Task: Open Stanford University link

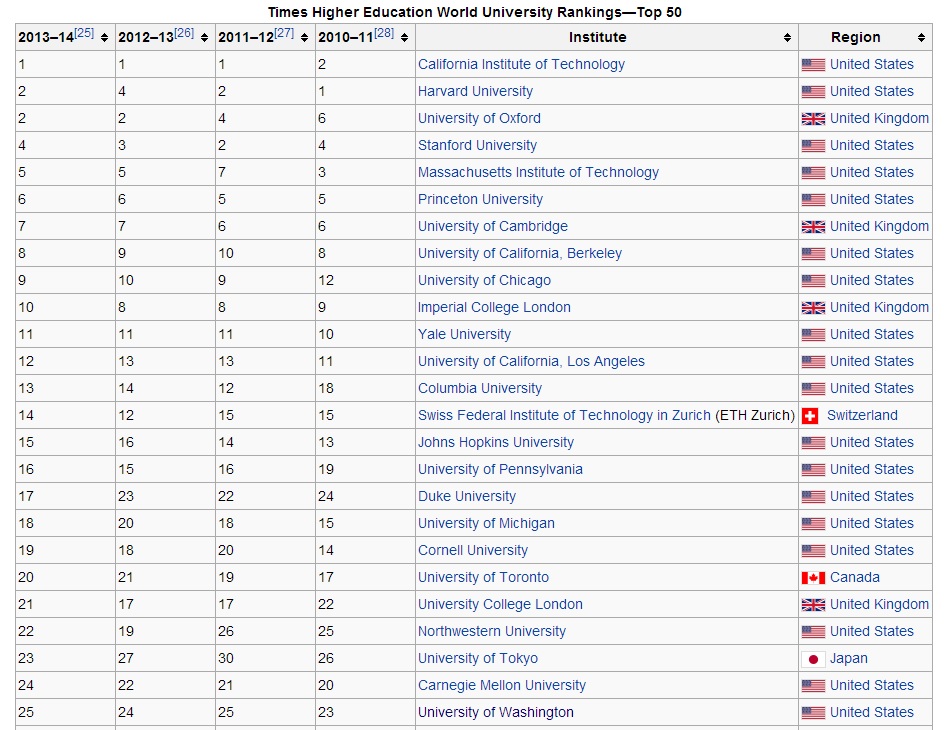Action: 477,145
